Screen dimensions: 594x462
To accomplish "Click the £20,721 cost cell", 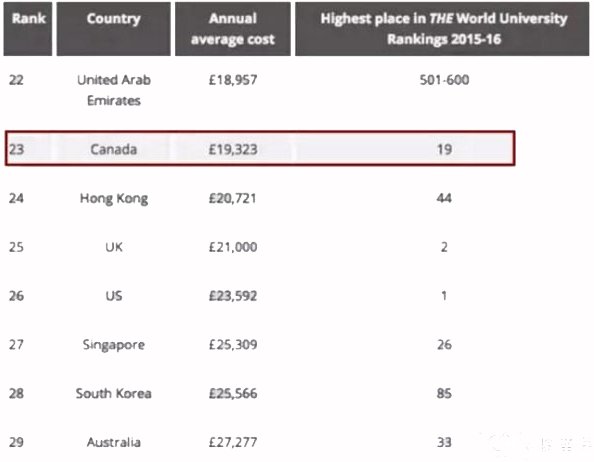I will point(233,198).
